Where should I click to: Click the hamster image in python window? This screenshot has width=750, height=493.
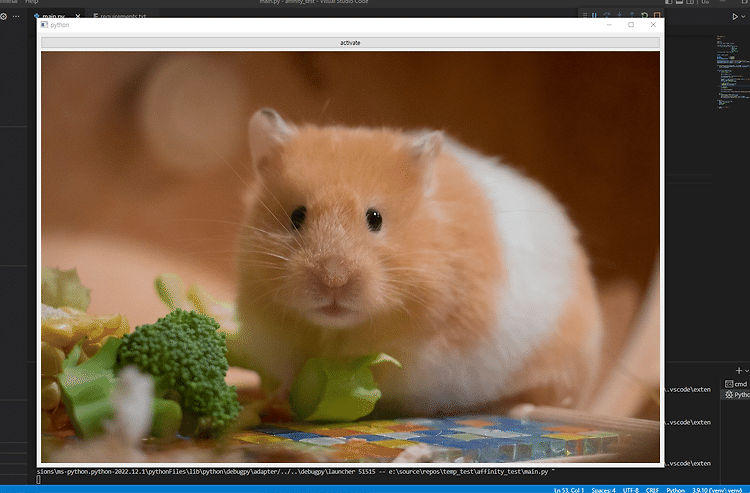pyautogui.click(x=350, y=257)
